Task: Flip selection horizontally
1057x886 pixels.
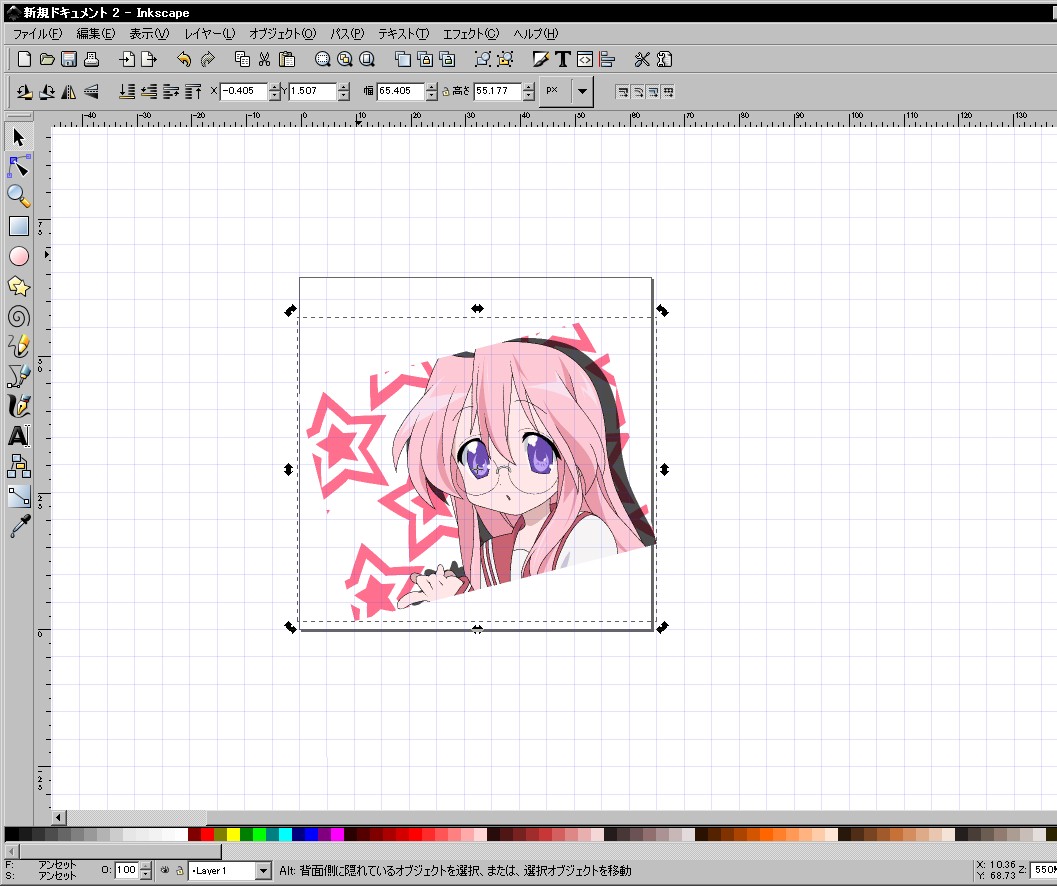Action: pos(69,91)
